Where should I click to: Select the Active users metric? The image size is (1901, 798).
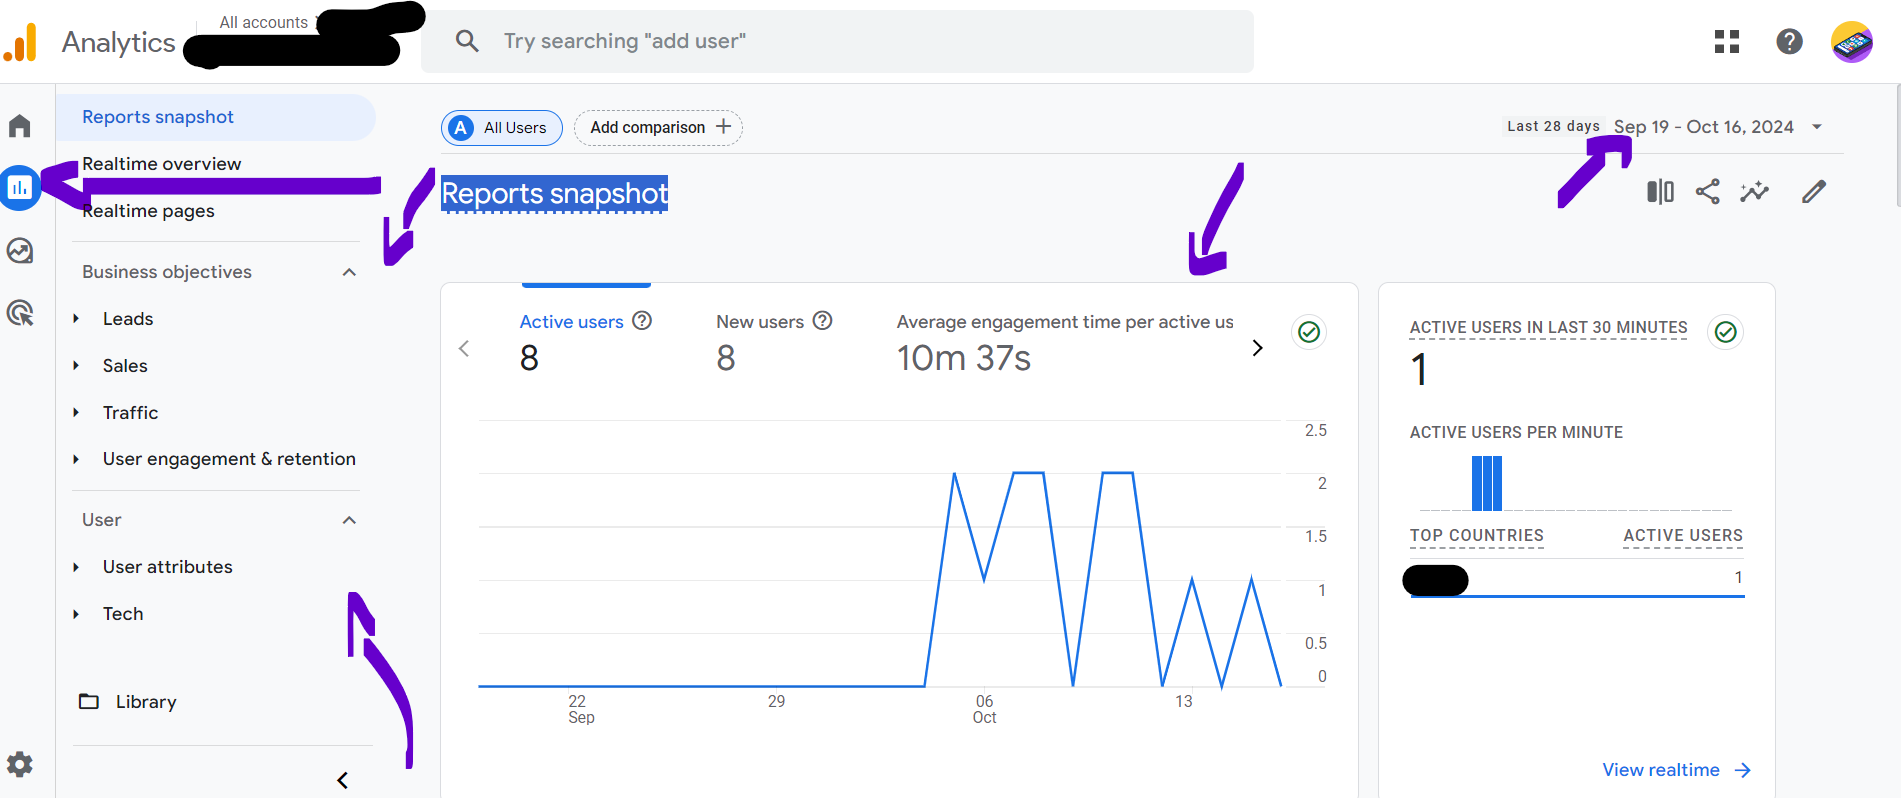pos(571,322)
